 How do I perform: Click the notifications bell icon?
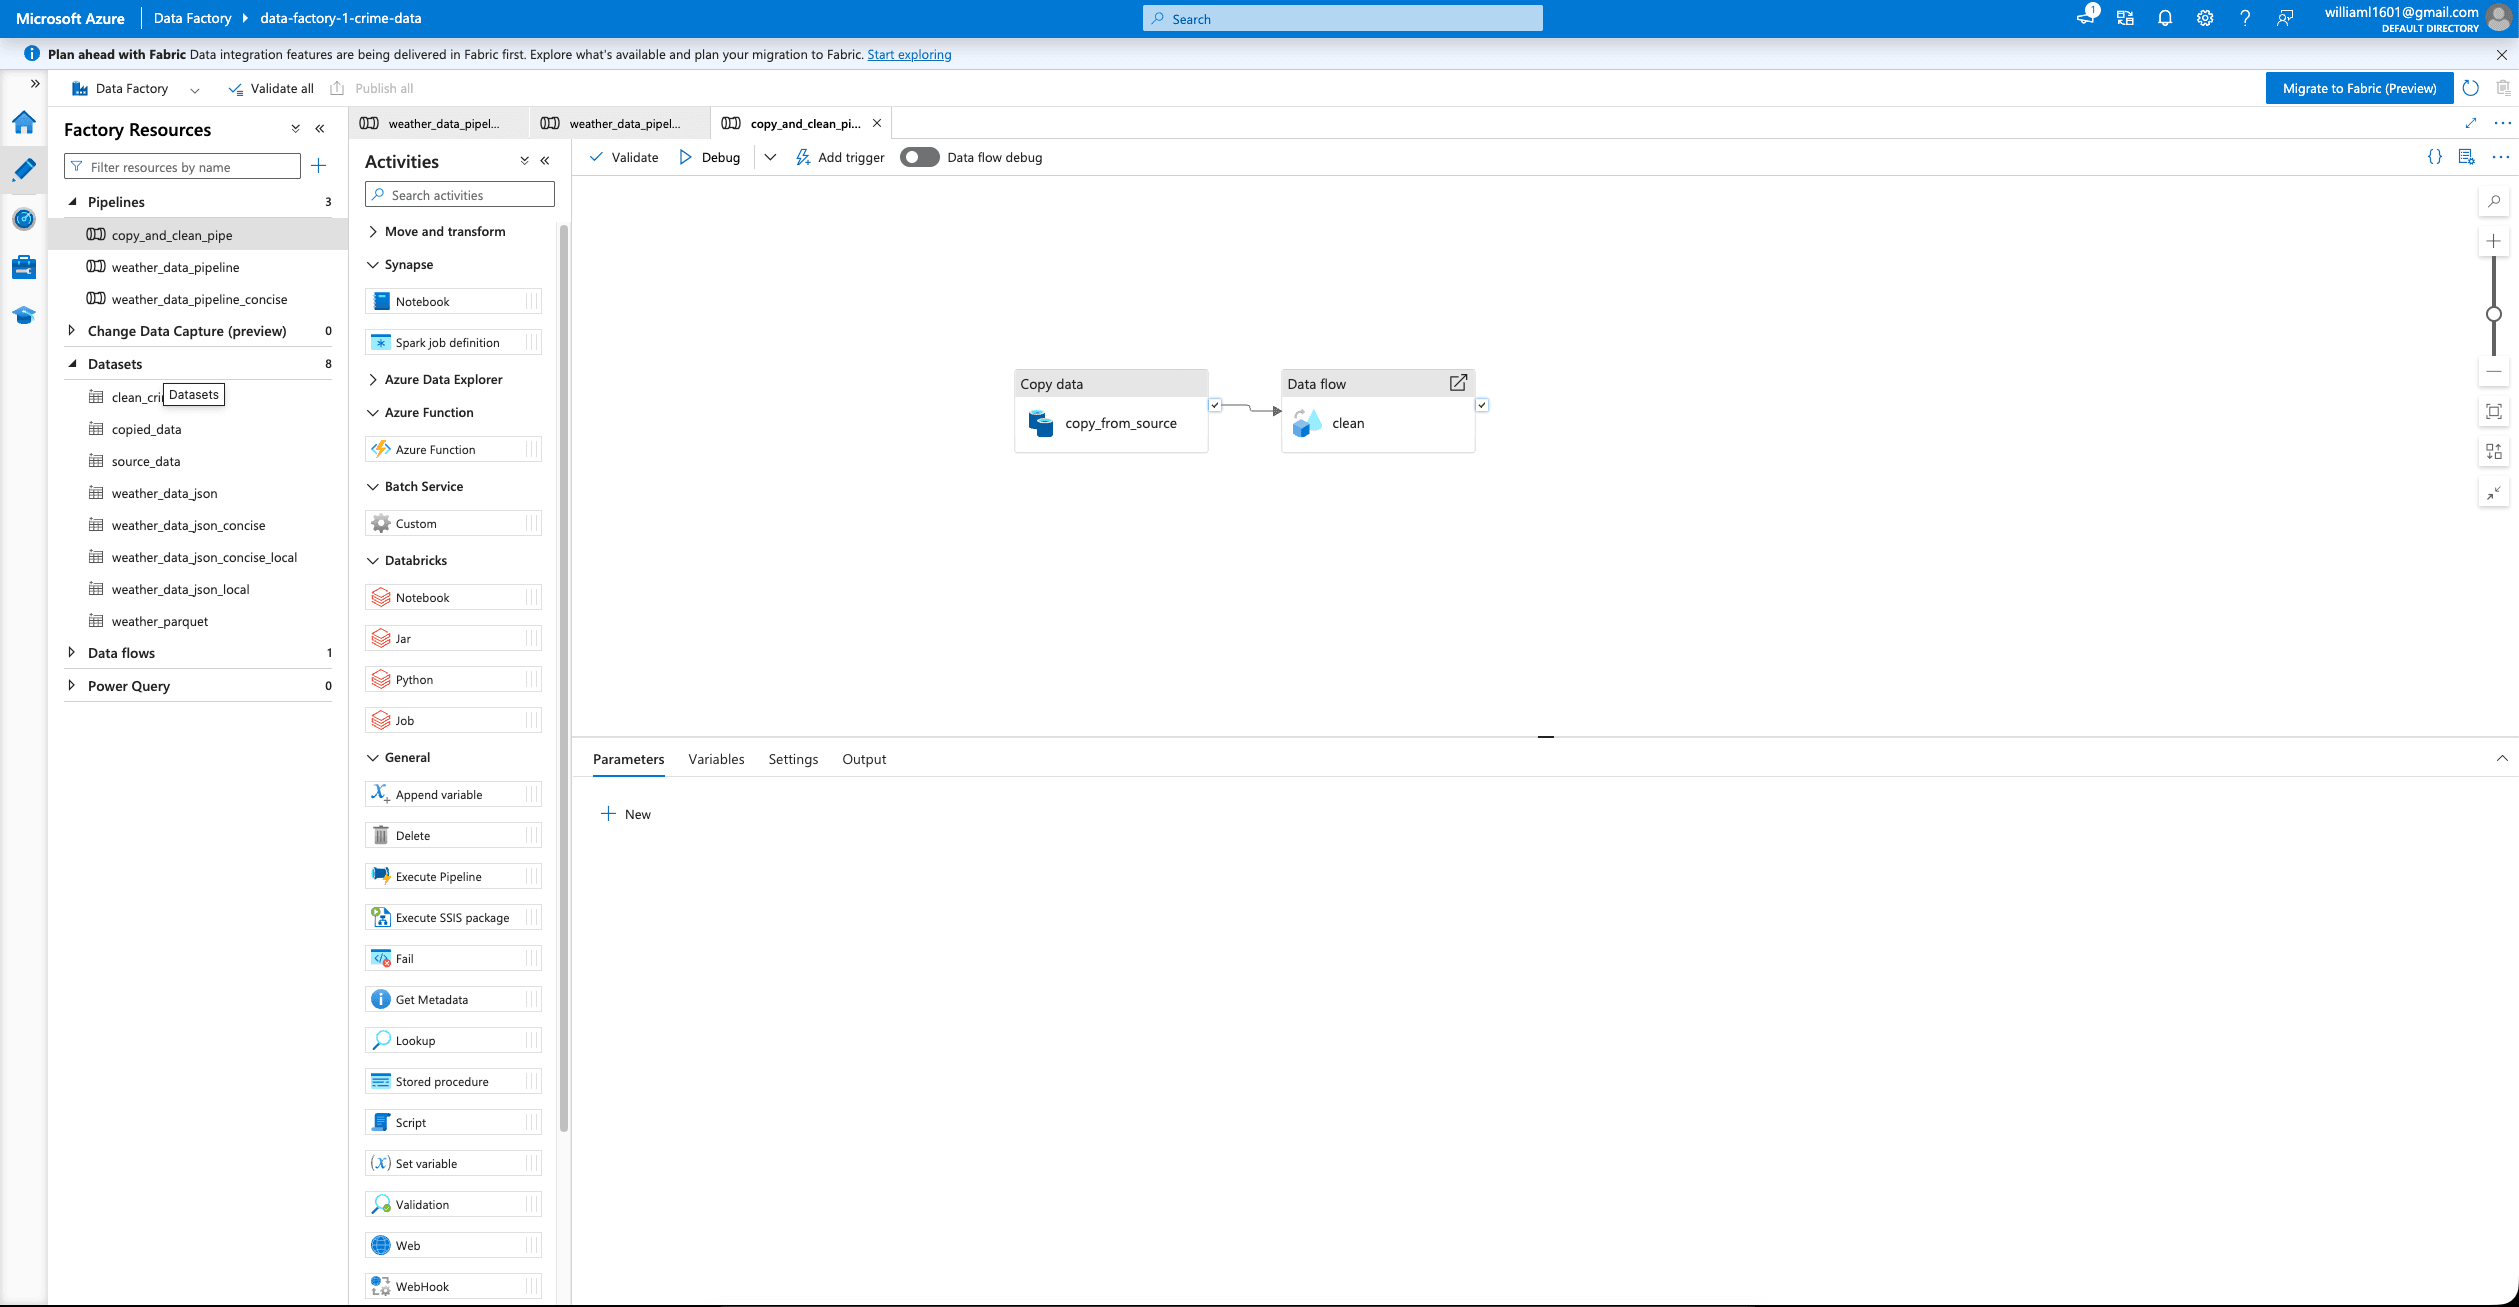(2165, 18)
